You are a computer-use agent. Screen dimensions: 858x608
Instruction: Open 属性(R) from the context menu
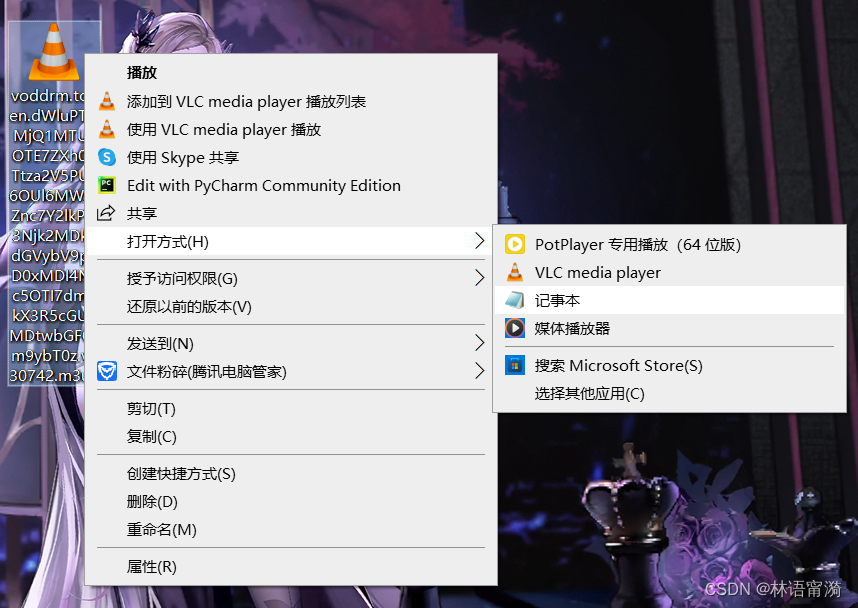pyautogui.click(x=292, y=567)
